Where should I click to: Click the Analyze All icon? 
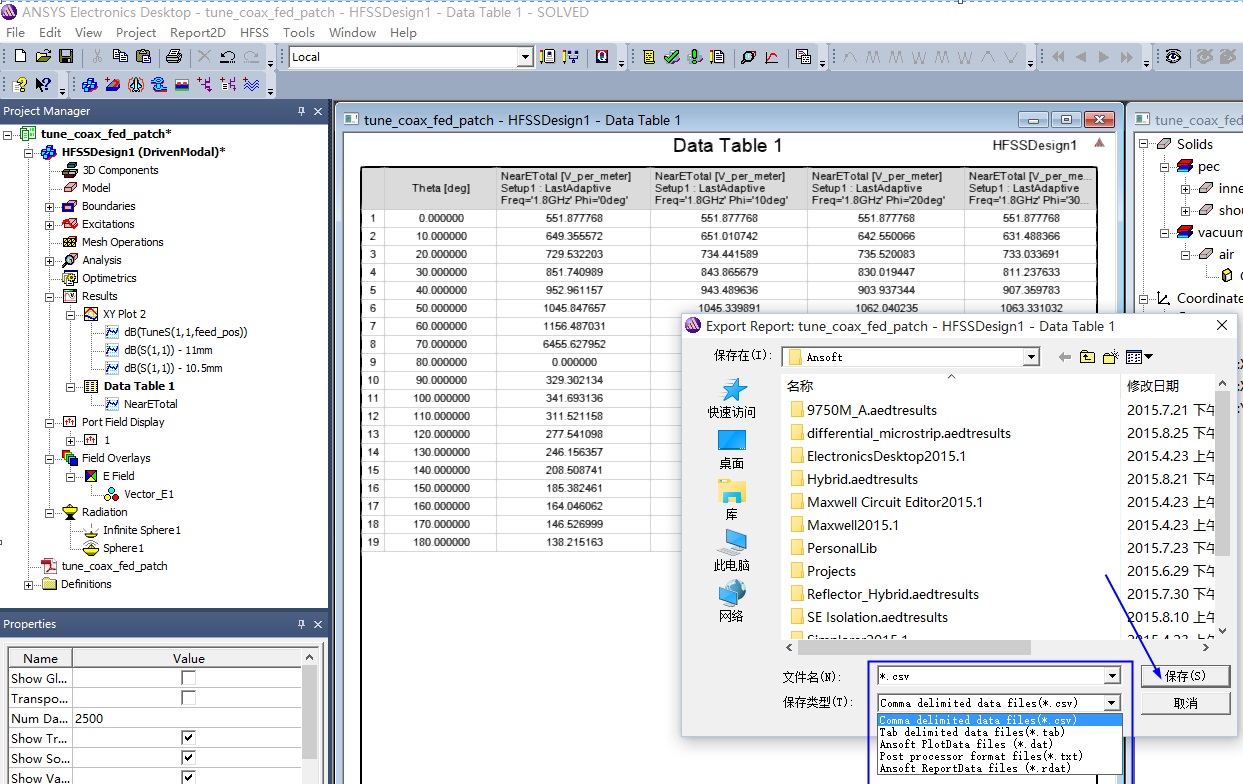click(695, 57)
